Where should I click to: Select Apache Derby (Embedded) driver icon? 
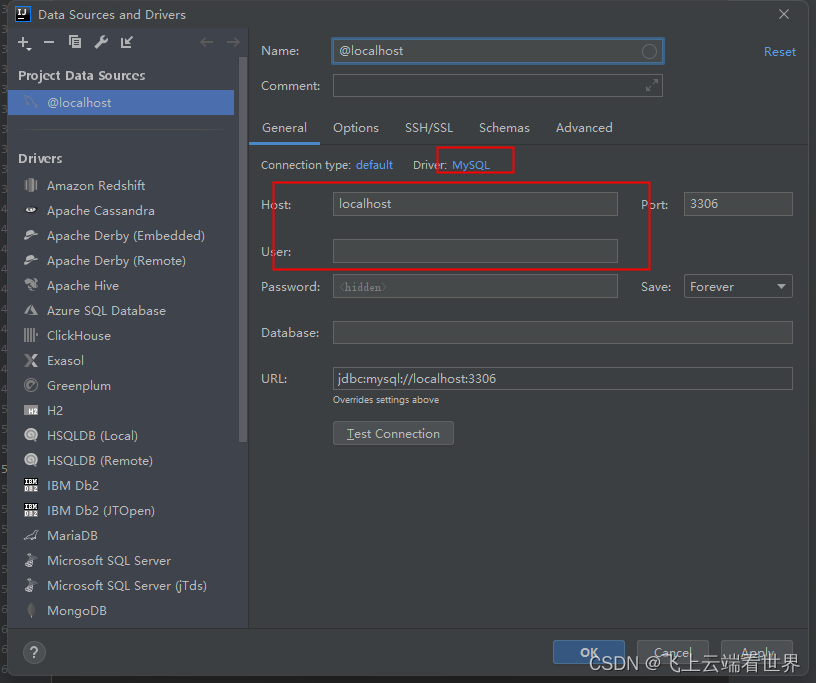pyautogui.click(x=31, y=235)
